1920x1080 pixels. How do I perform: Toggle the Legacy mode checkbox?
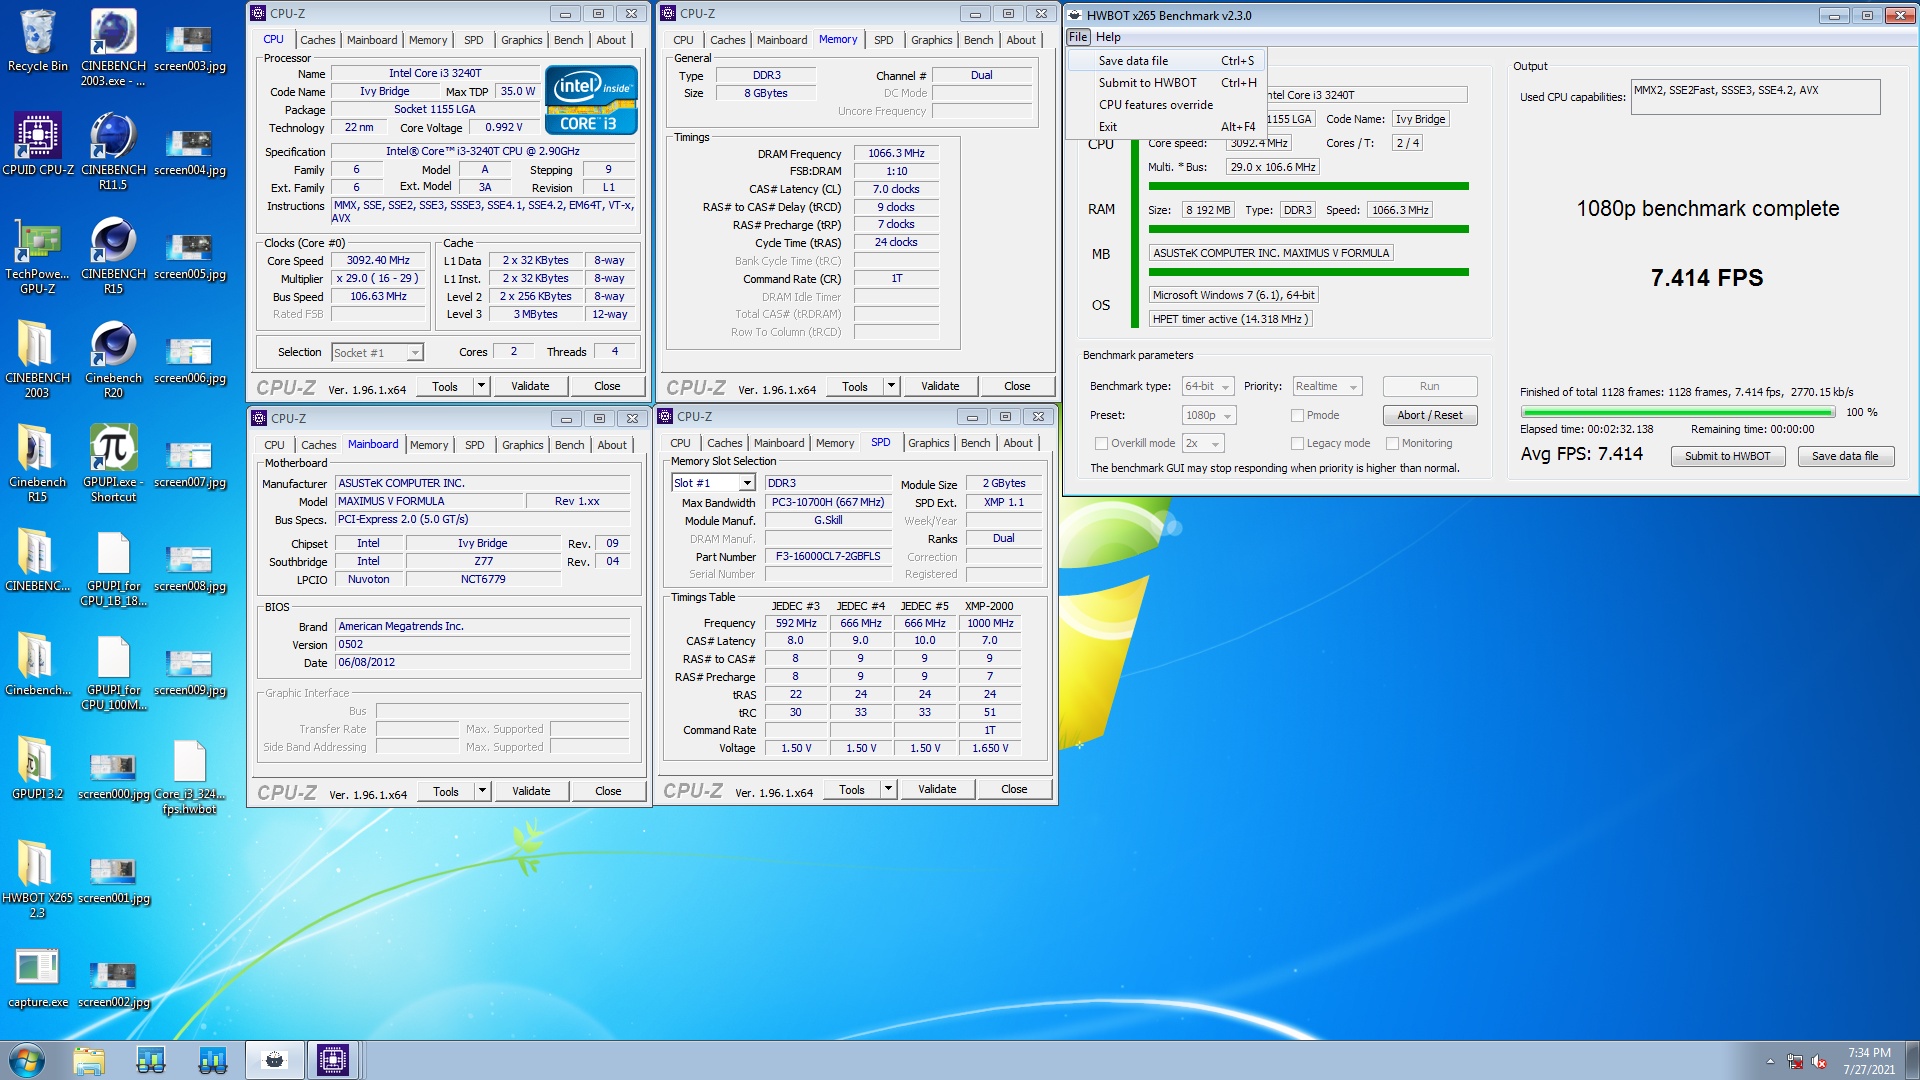pos(1297,443)
